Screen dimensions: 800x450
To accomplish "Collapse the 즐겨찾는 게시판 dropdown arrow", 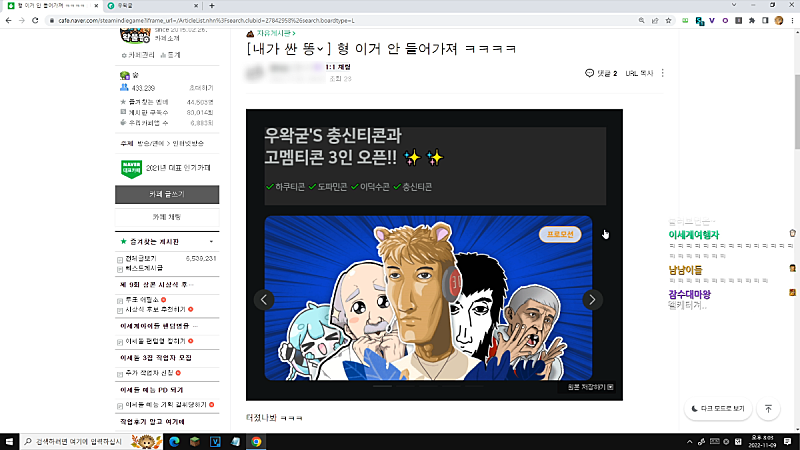I will (211, 241).
